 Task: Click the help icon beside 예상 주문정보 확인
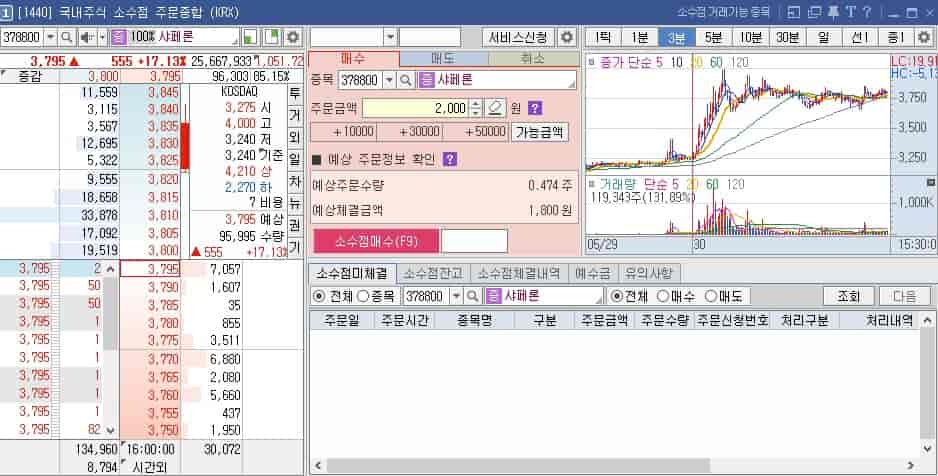(x=450, y=159)
